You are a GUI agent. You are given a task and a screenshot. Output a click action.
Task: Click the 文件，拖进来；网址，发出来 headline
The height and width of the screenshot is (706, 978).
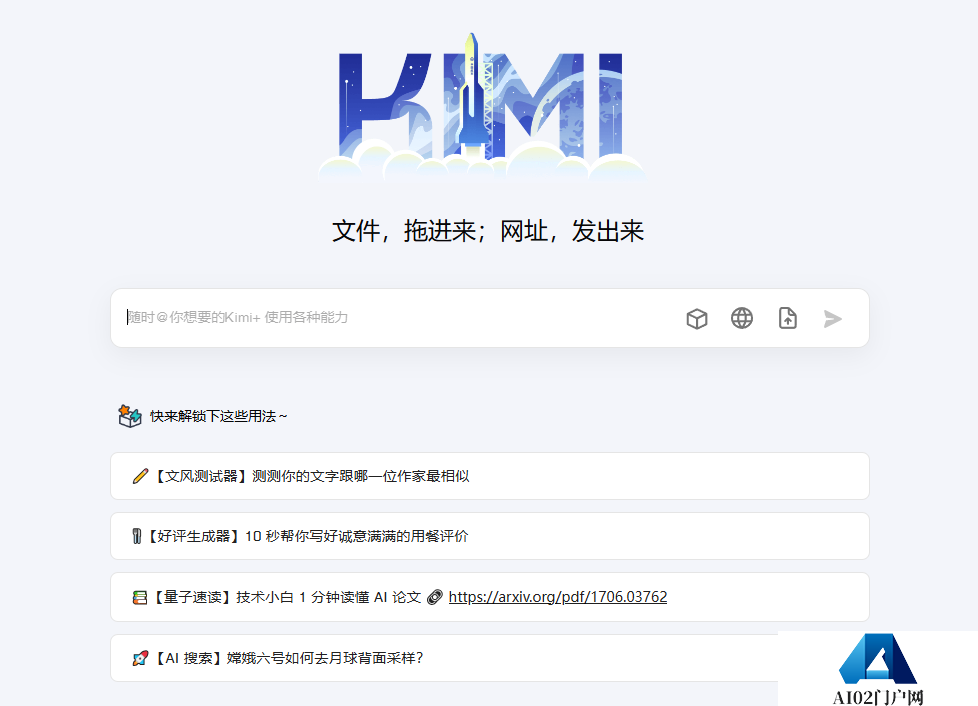coord(488,231)
